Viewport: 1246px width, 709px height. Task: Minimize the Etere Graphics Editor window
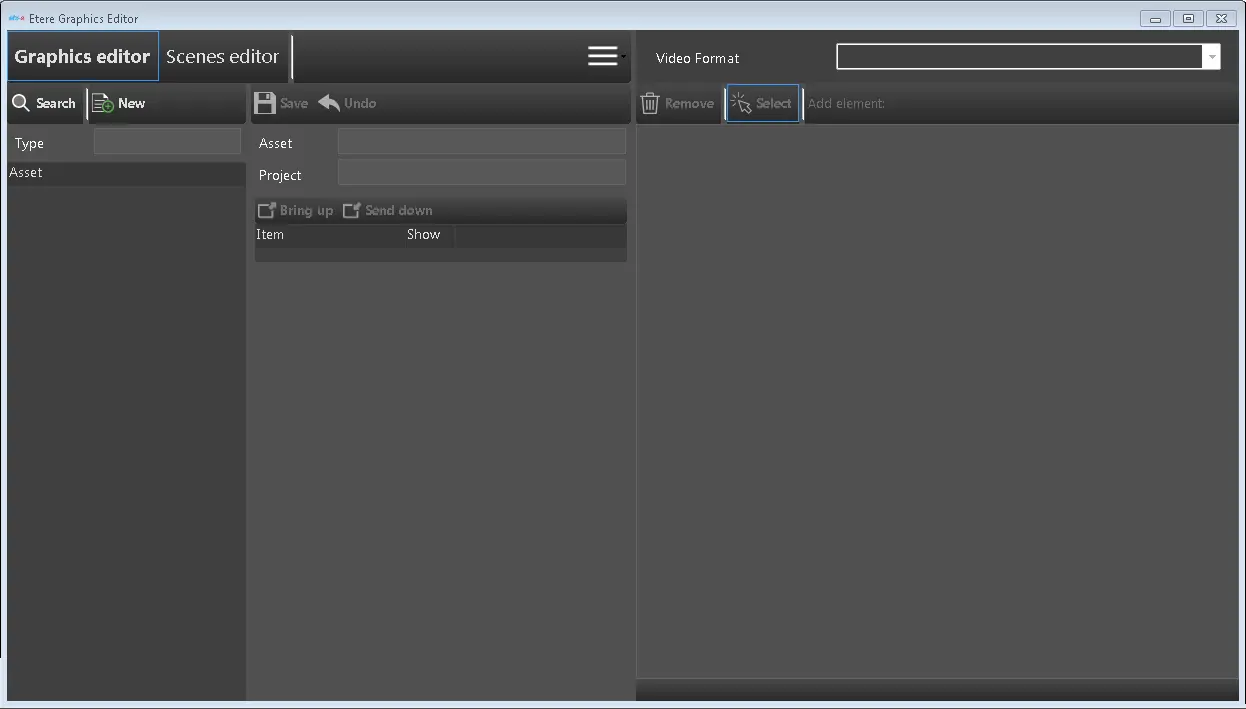[1155, 18]
